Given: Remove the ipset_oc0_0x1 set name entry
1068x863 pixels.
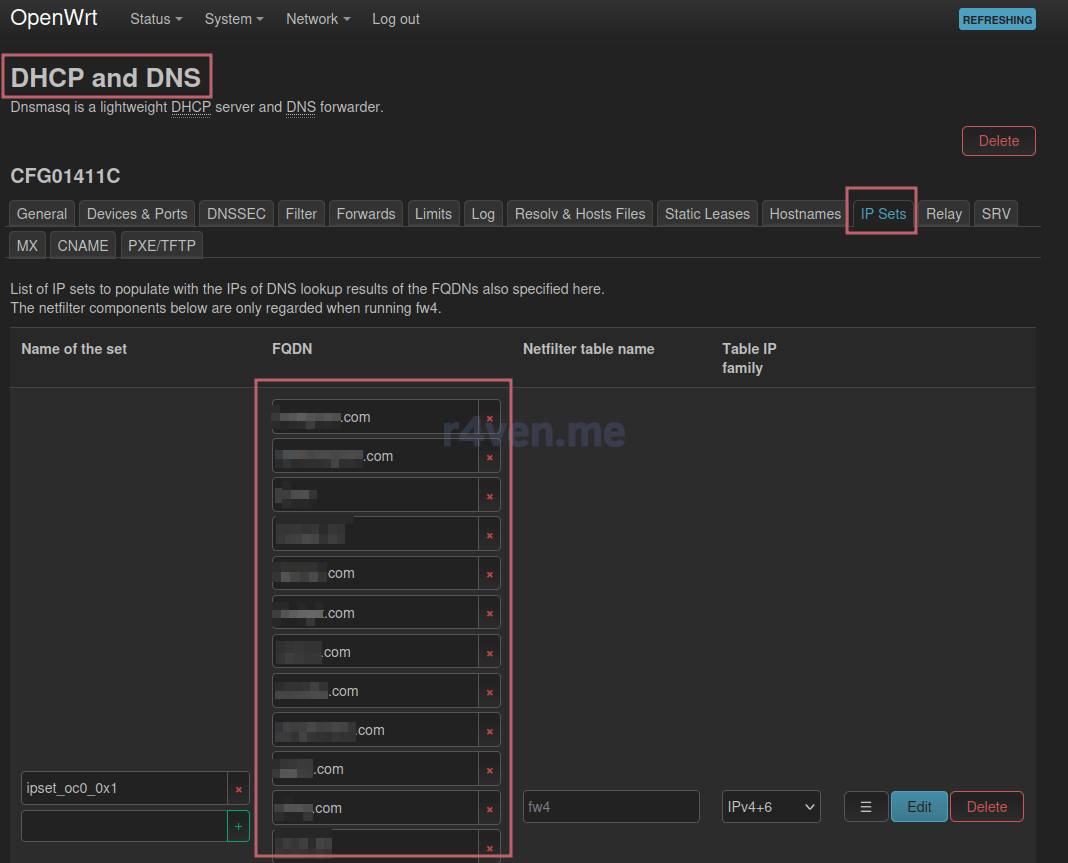Looking at the screenshot, I should click(238, 789).
